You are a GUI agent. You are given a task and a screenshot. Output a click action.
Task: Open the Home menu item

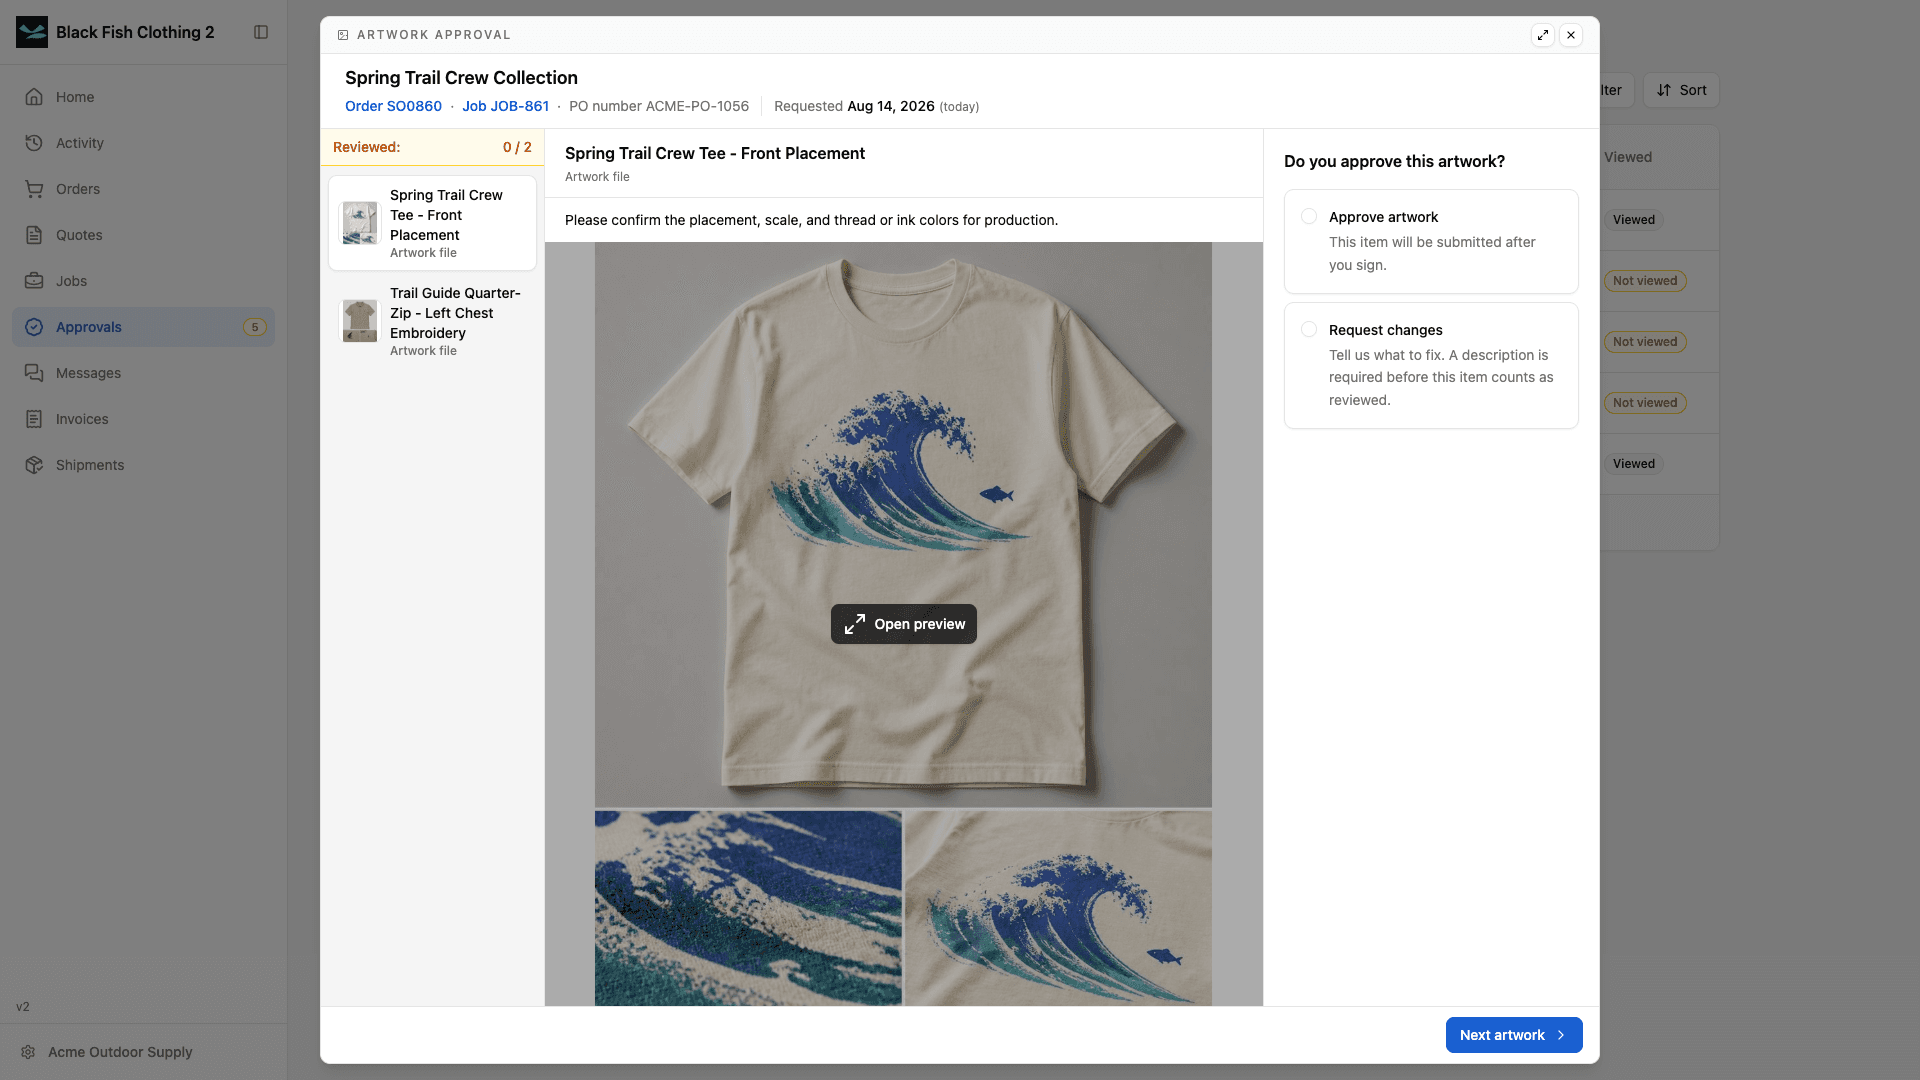click(x=143, y=97)
